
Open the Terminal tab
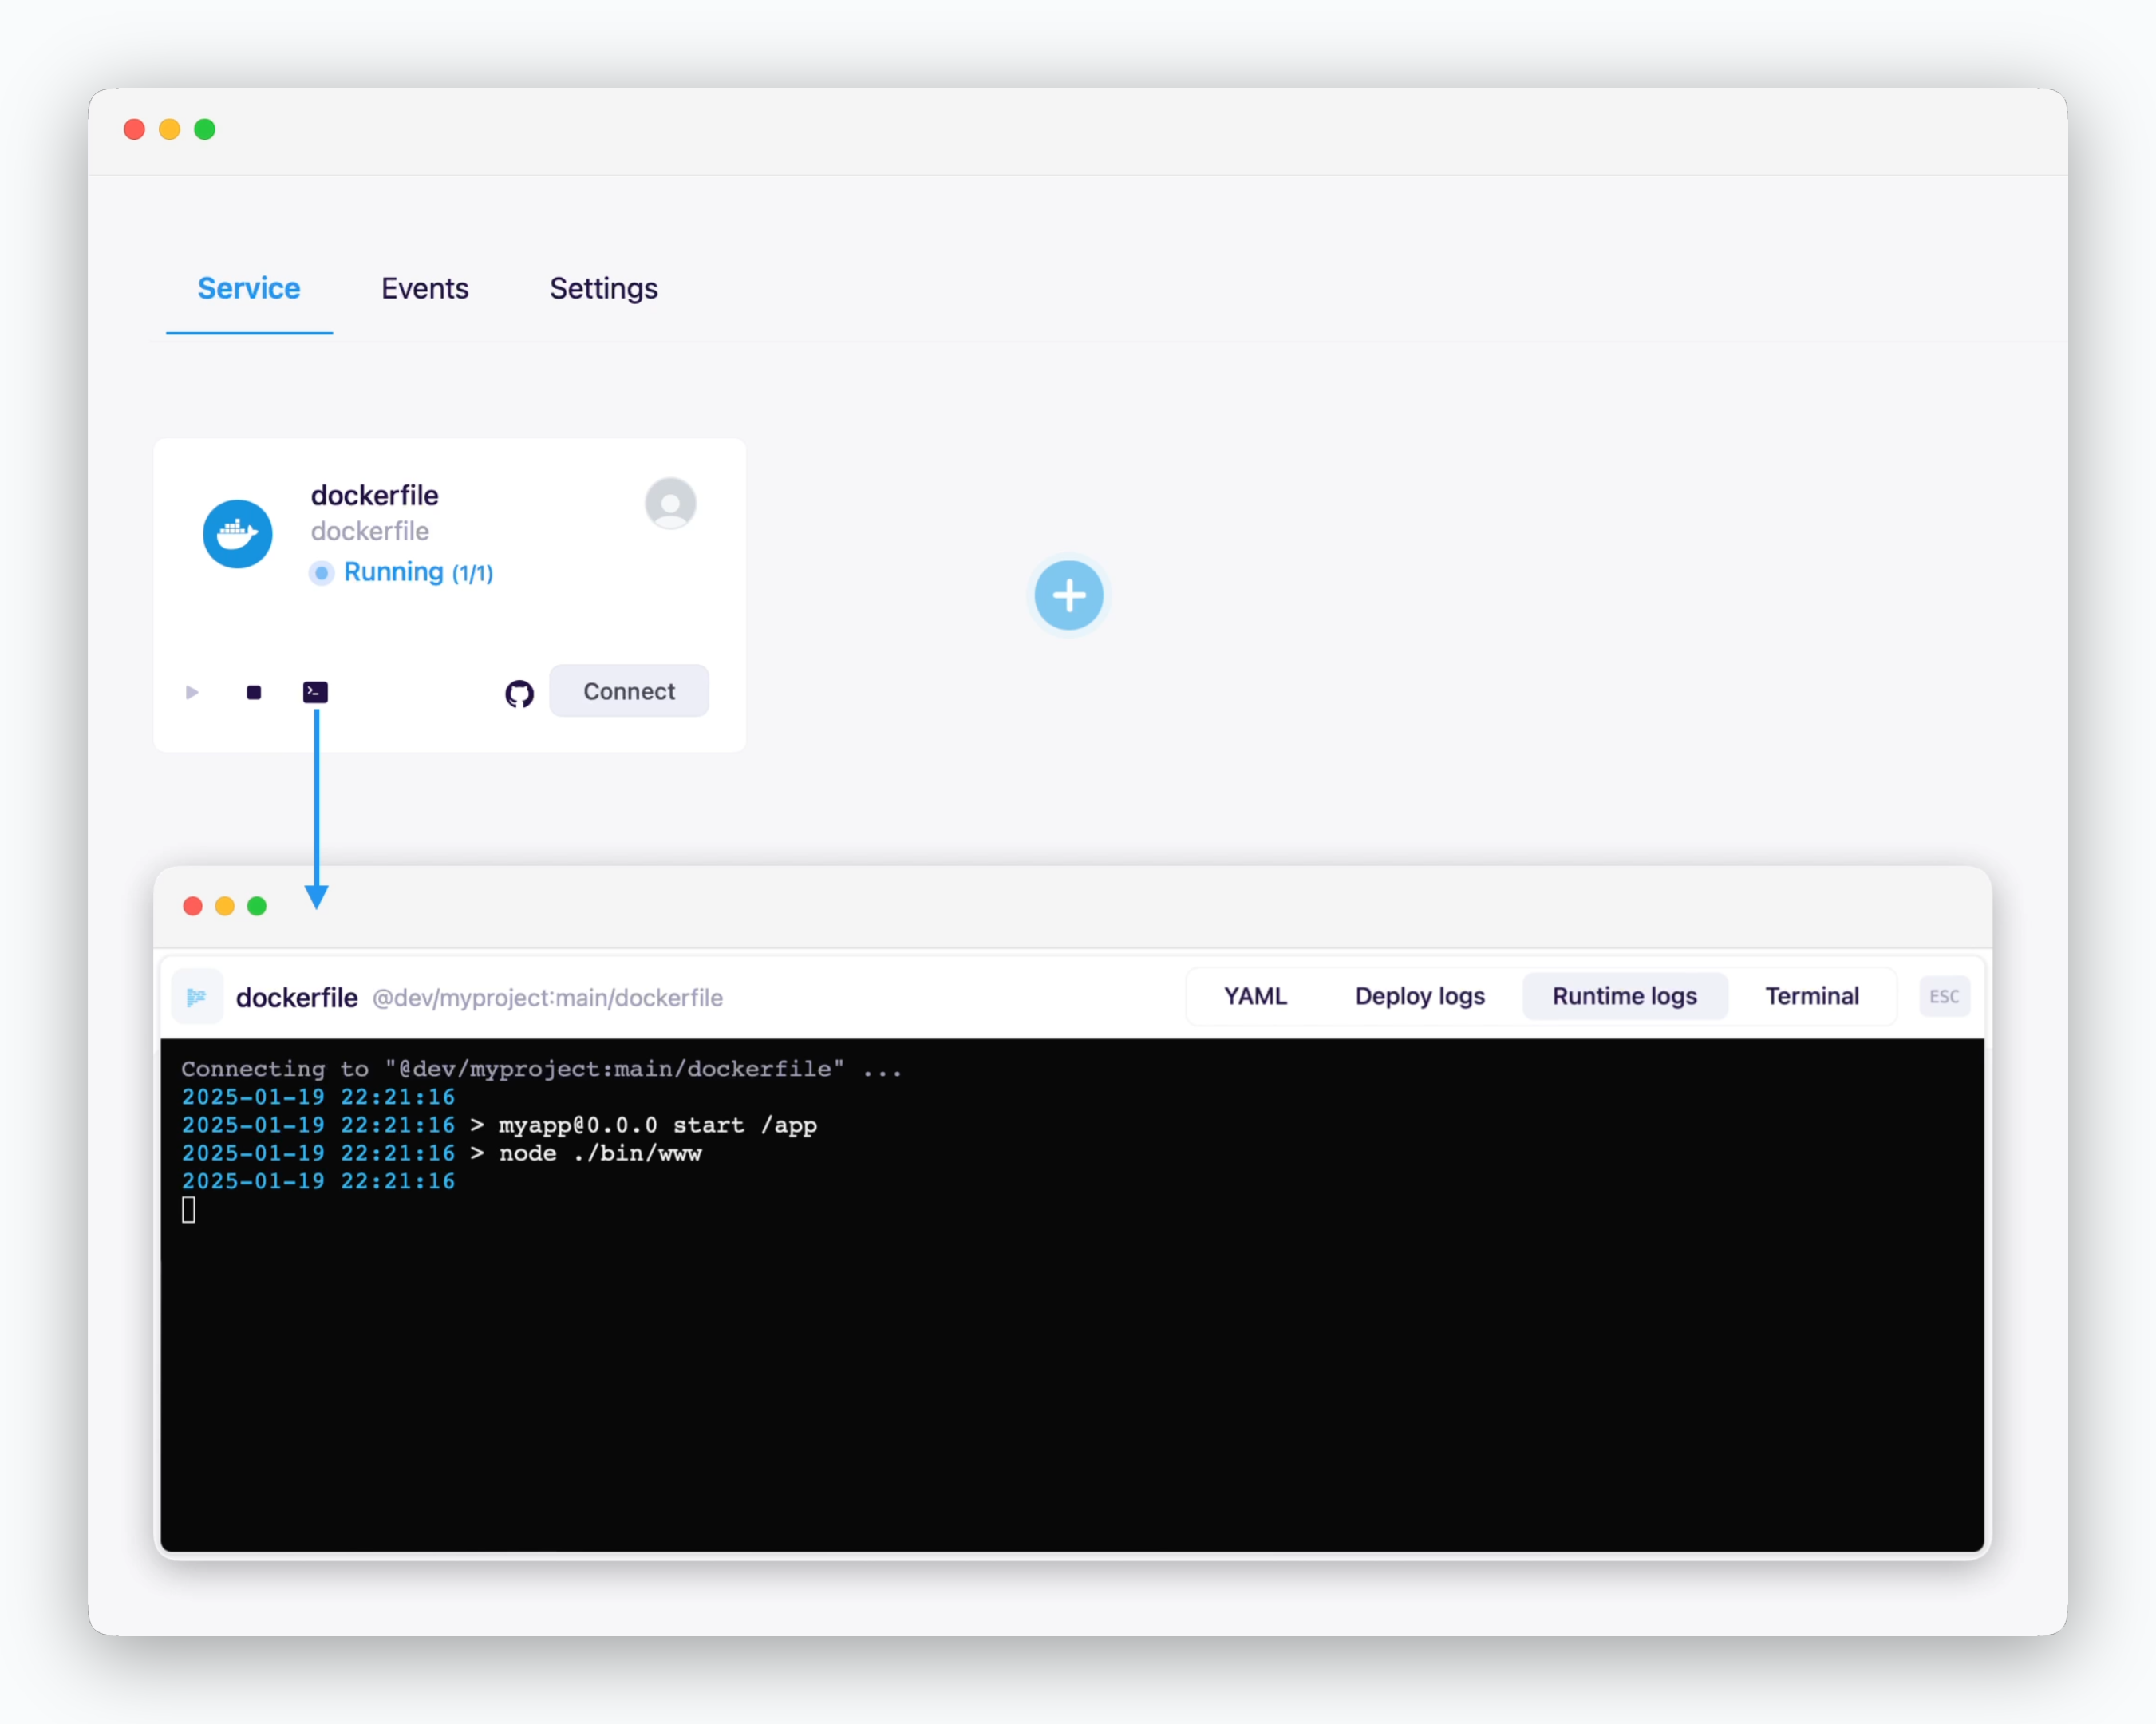(x=1812, y=996)
